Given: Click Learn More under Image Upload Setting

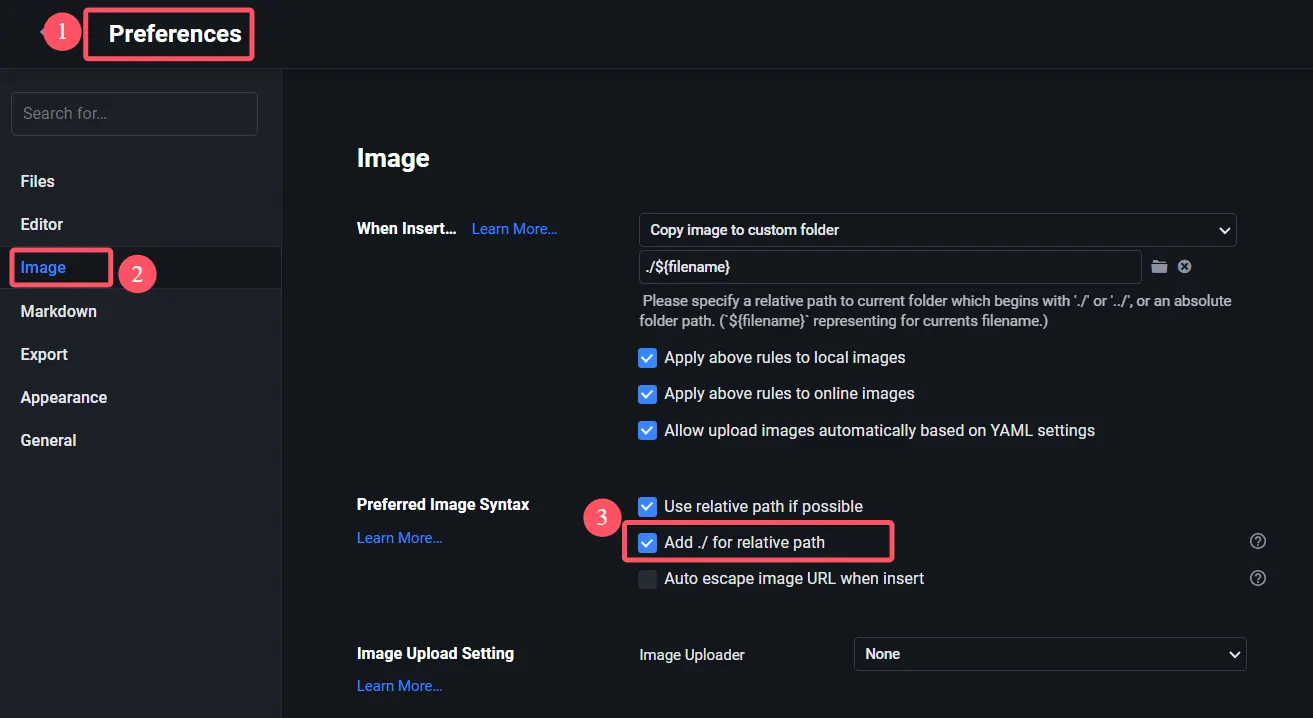Looking at the screenshot, I should point(399,686).
